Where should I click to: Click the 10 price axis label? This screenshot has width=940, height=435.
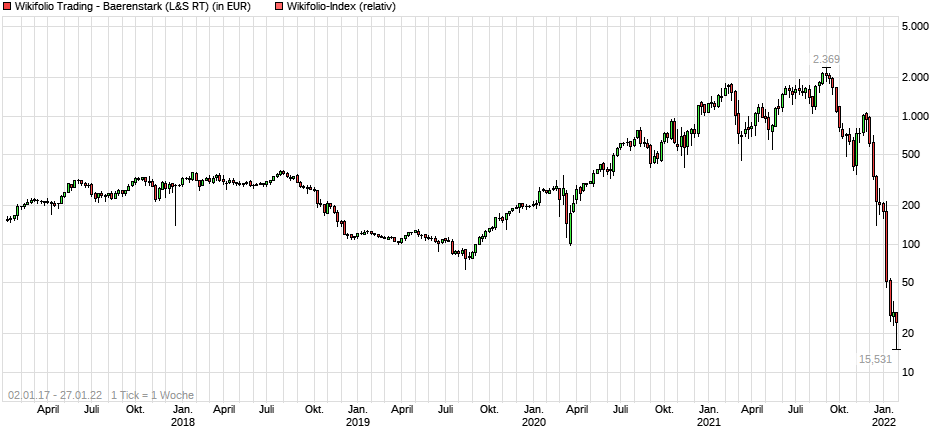click(x=908, y=373)
